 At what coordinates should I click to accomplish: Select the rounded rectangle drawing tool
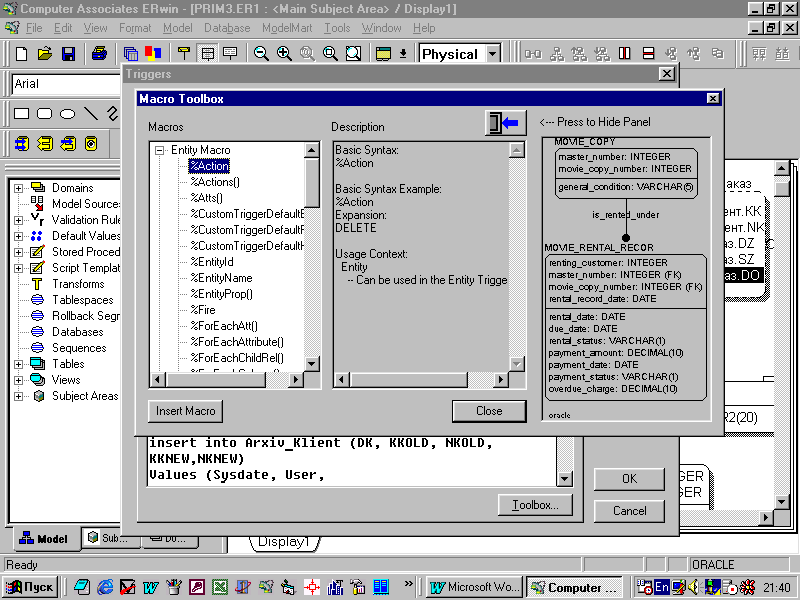pos(44,113)
